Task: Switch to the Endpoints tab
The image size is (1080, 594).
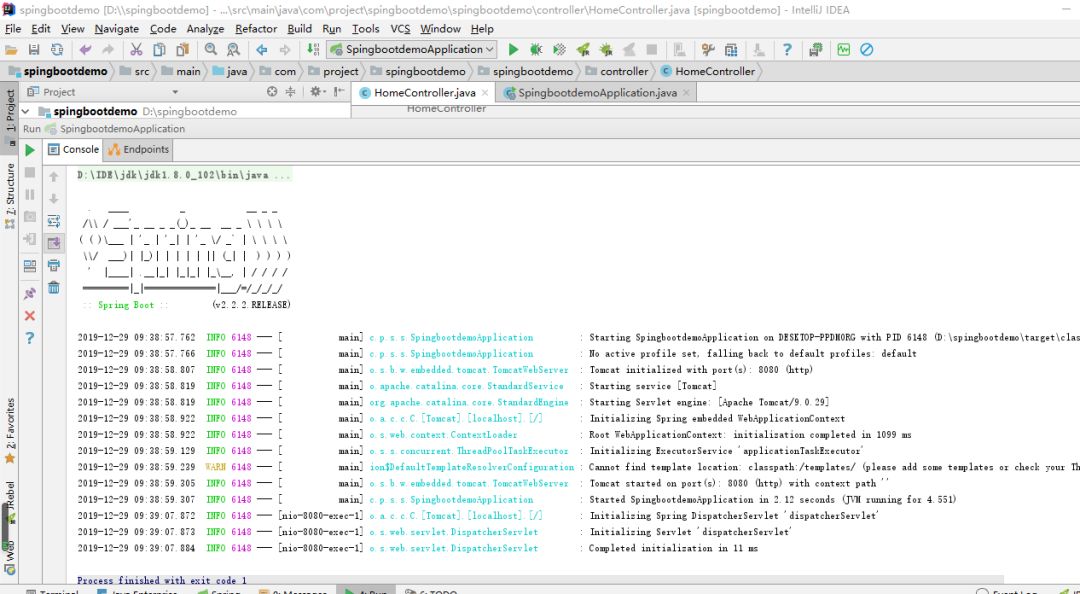Action: pos(138,150)
